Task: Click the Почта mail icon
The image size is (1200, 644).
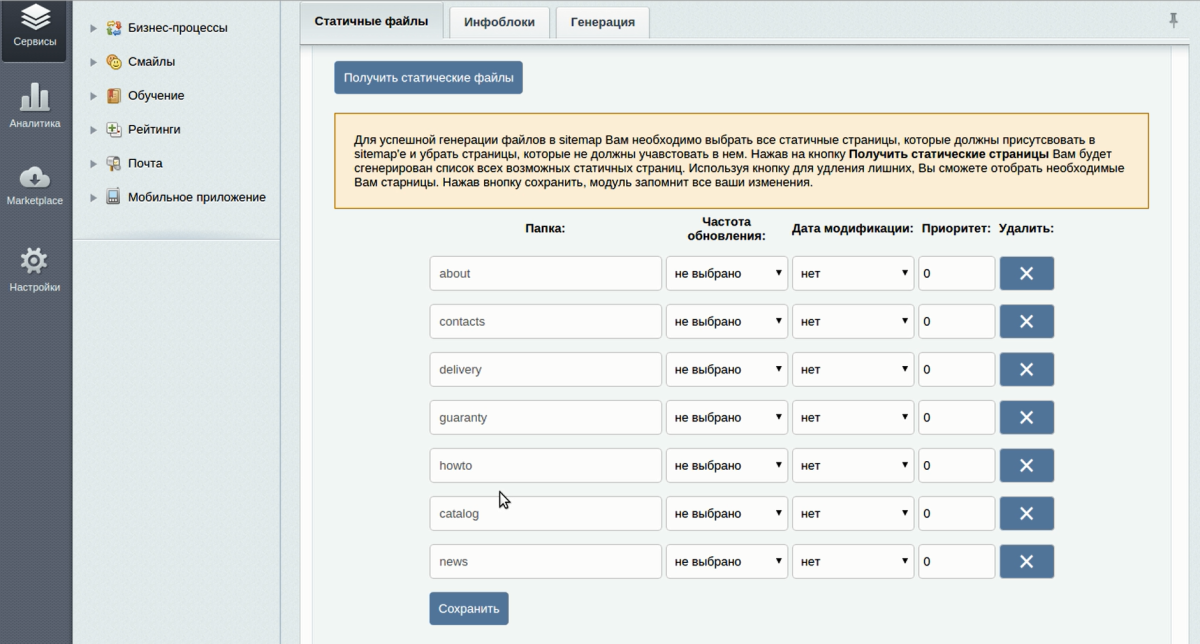Action: (113, 163)
